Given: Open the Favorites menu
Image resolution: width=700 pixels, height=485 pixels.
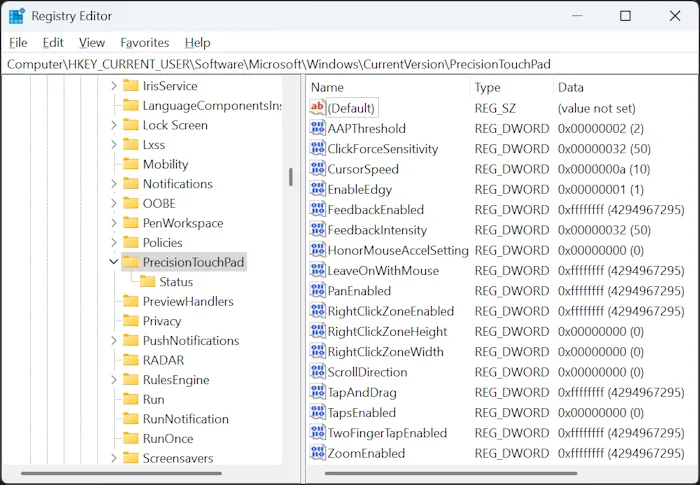Looking at the screenshot, I should (145, 42).
